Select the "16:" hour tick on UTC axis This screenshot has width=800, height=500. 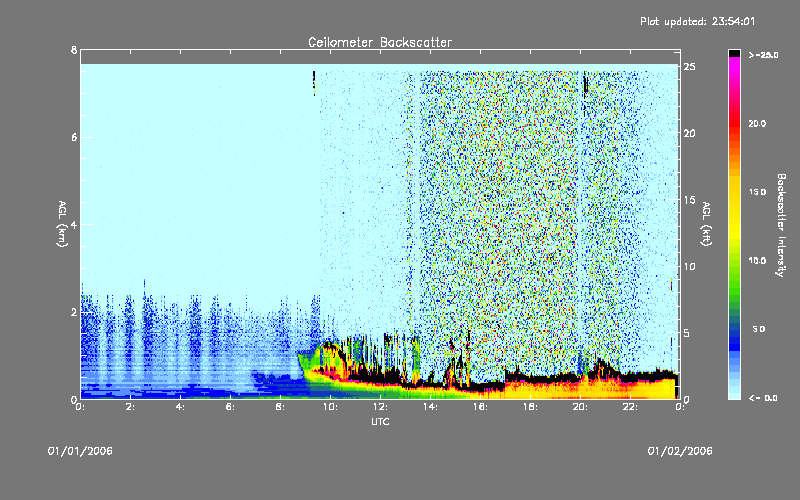(480, 407)
